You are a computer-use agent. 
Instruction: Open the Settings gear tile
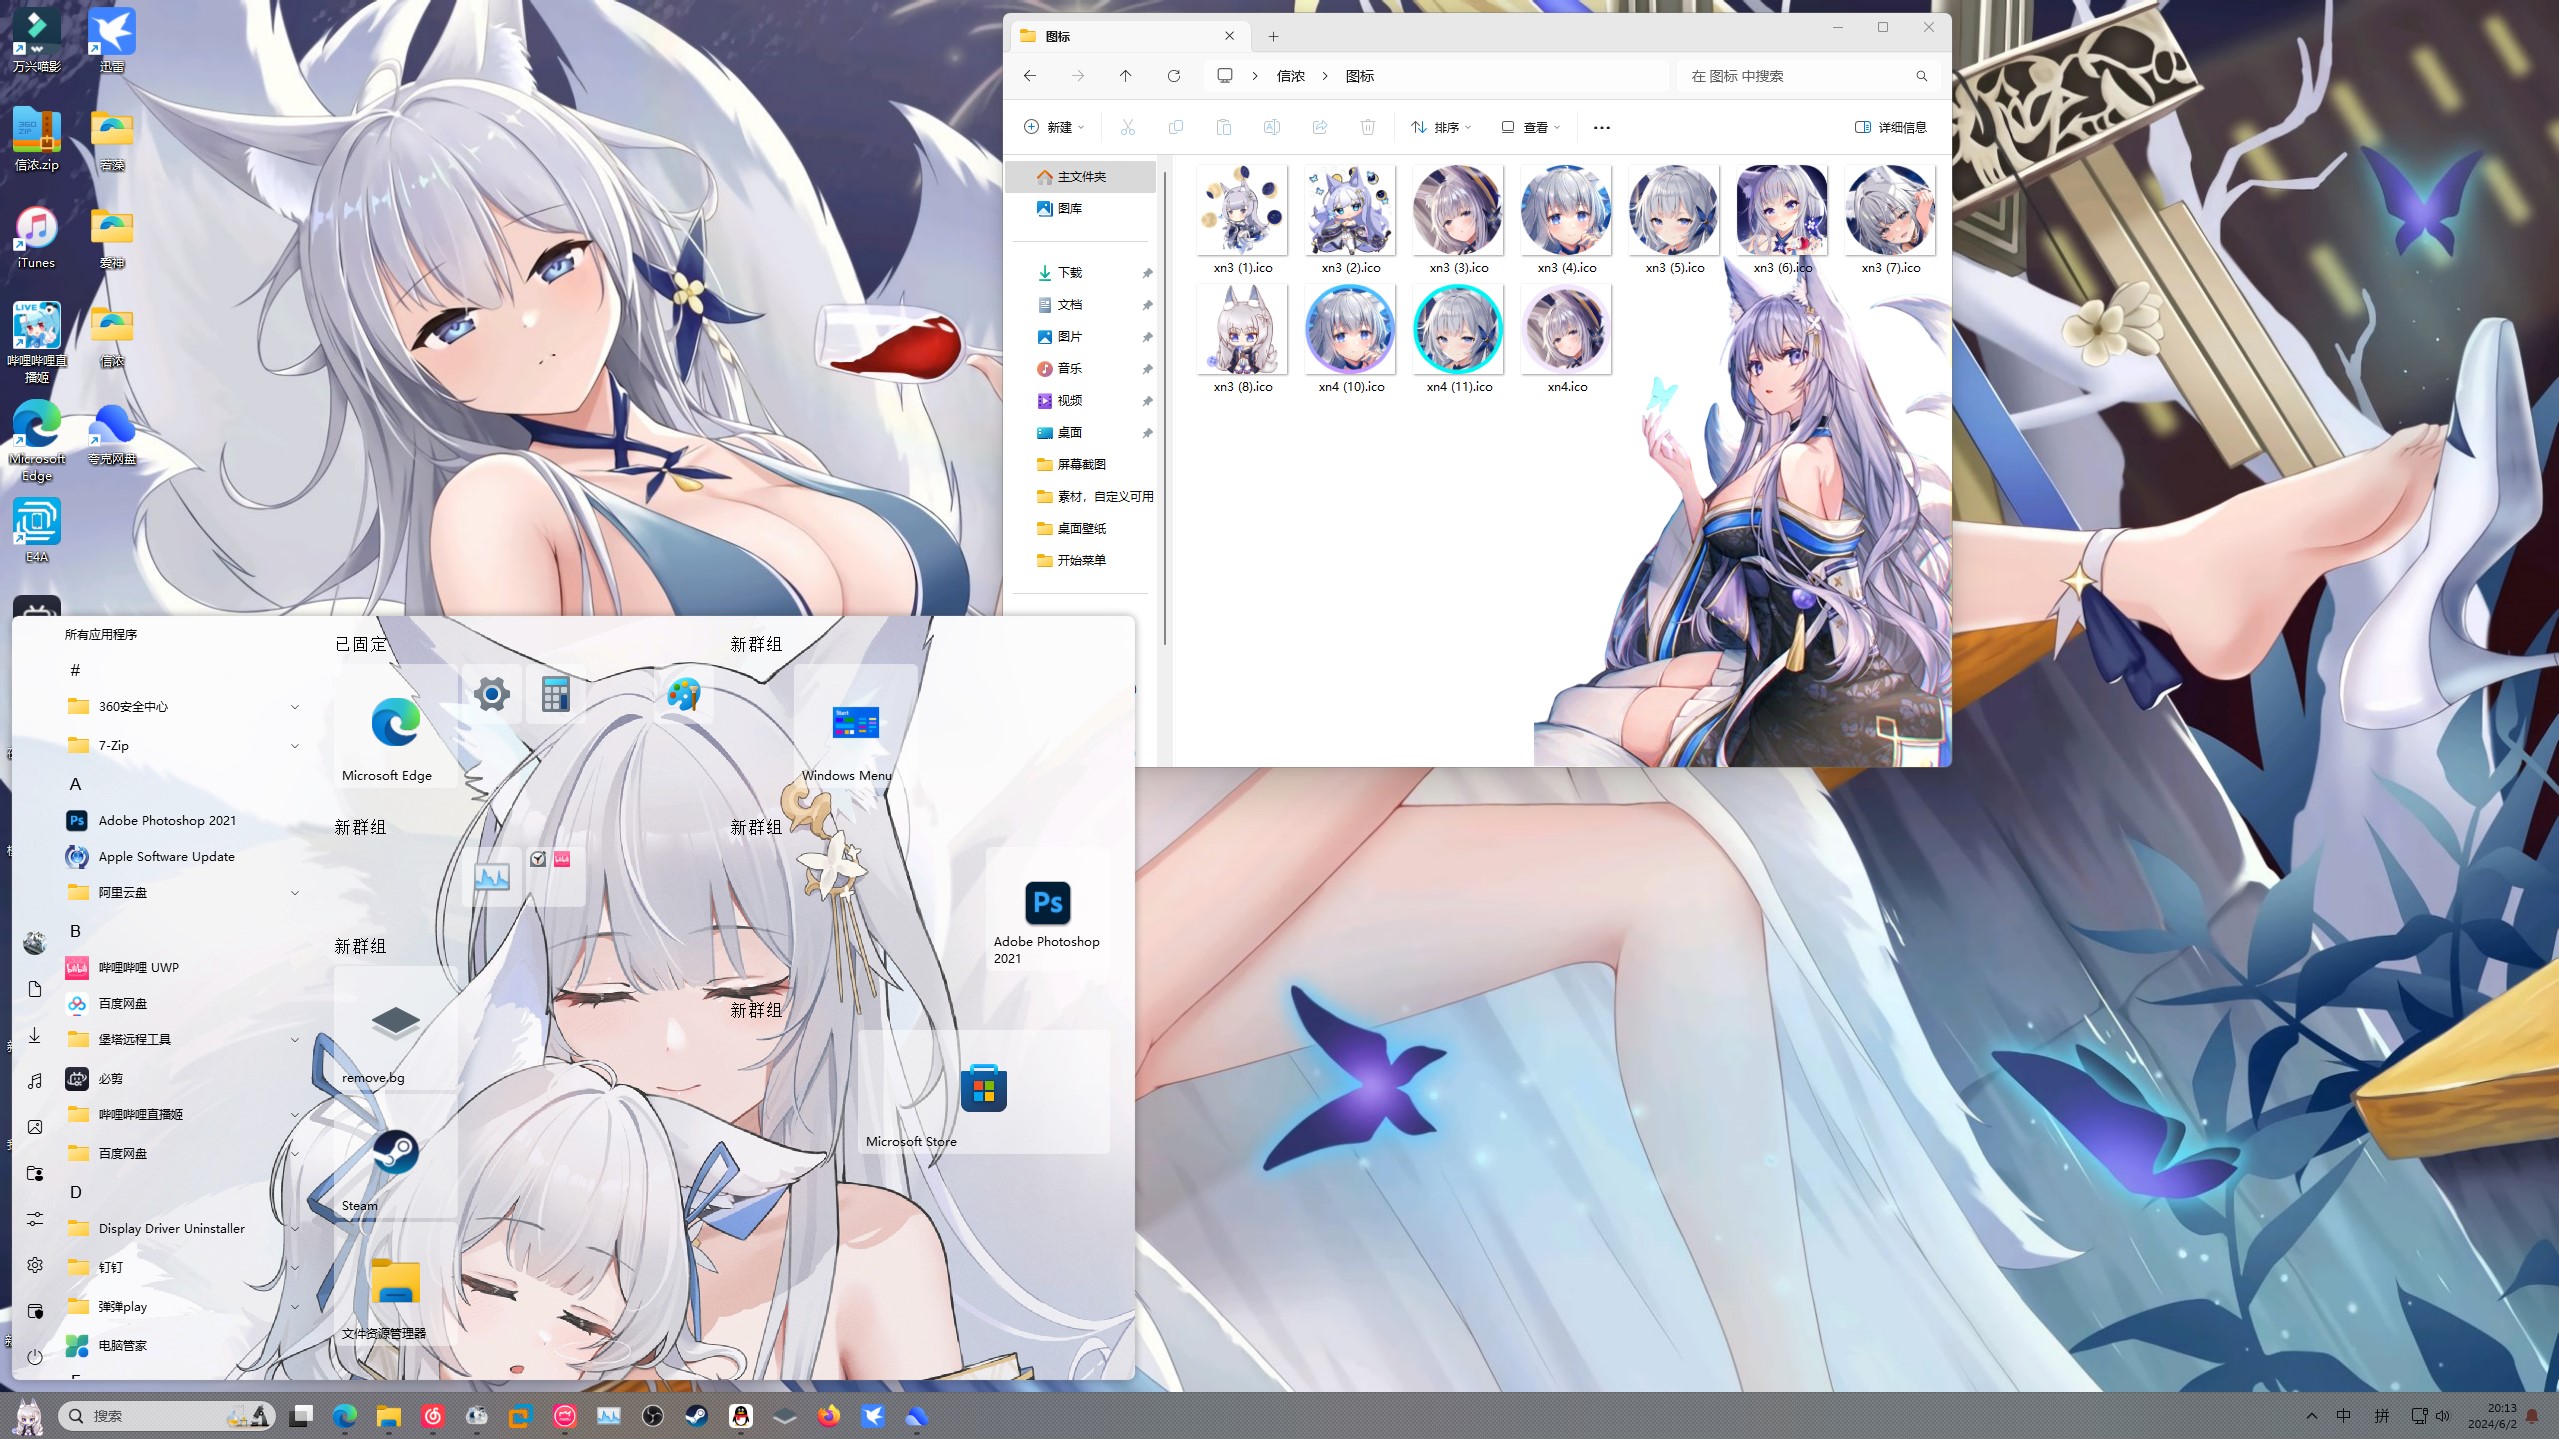(491, 693)
